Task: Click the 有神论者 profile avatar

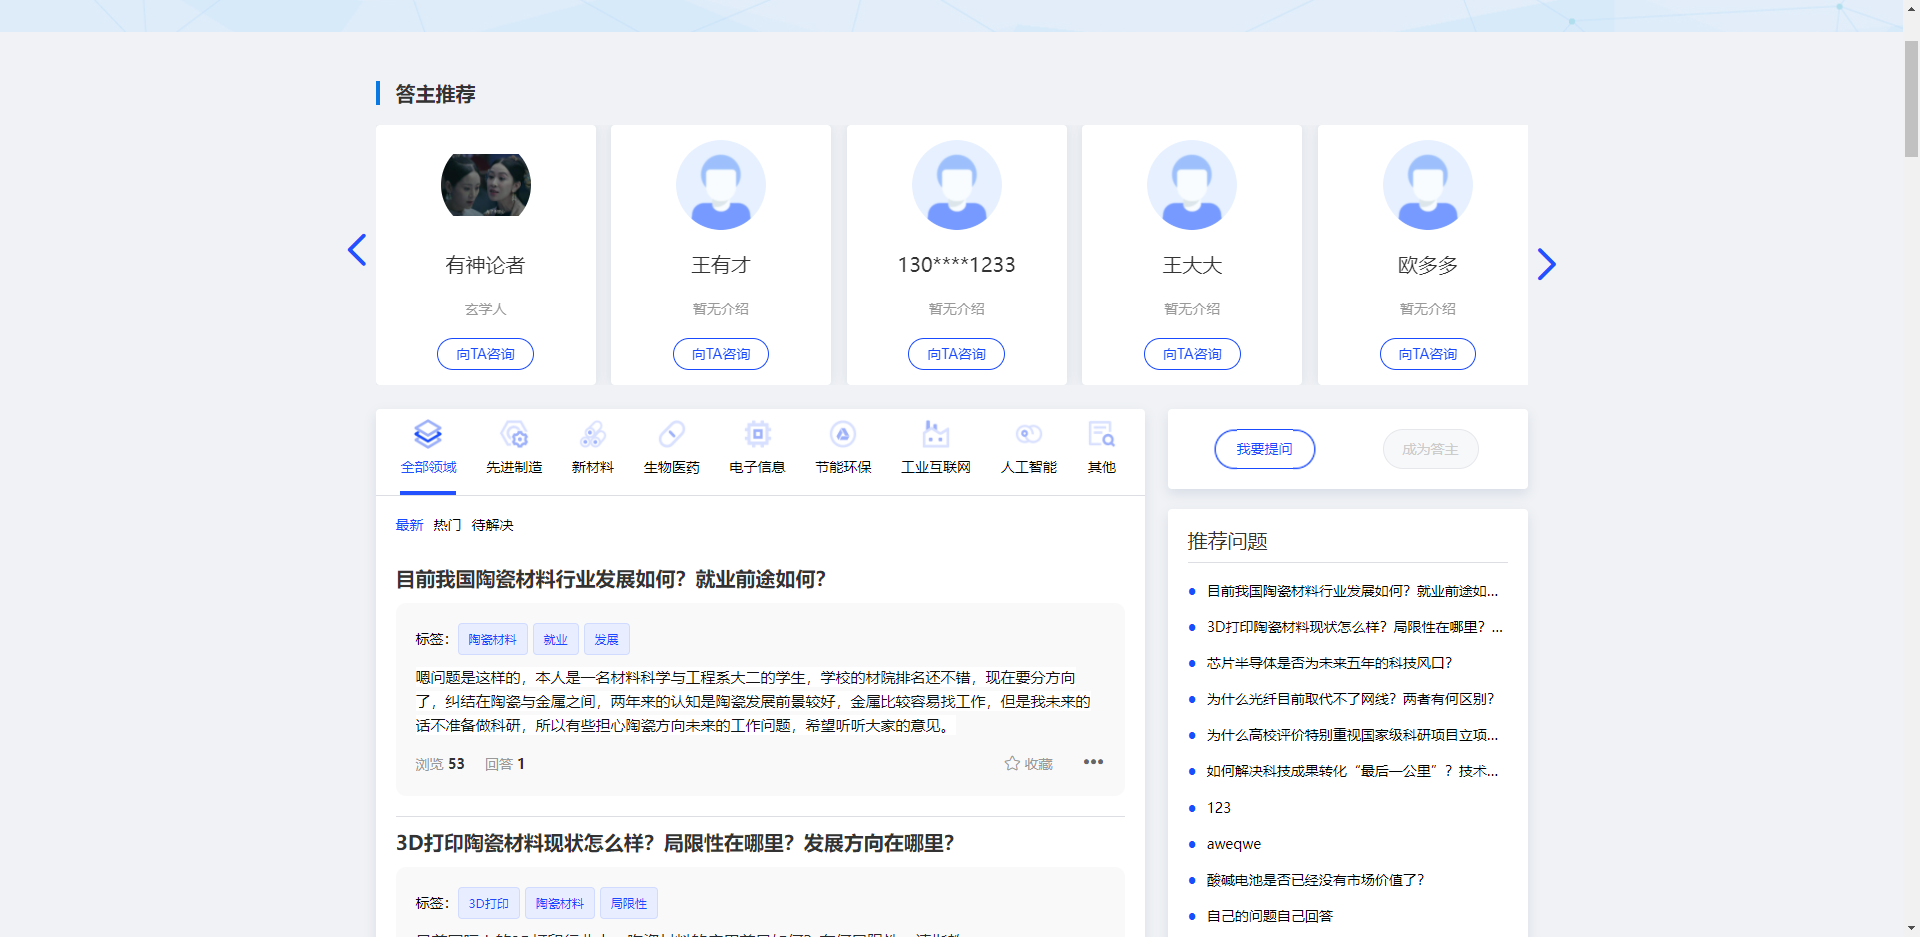Action: pyautogui.click(x=486, y=185)
